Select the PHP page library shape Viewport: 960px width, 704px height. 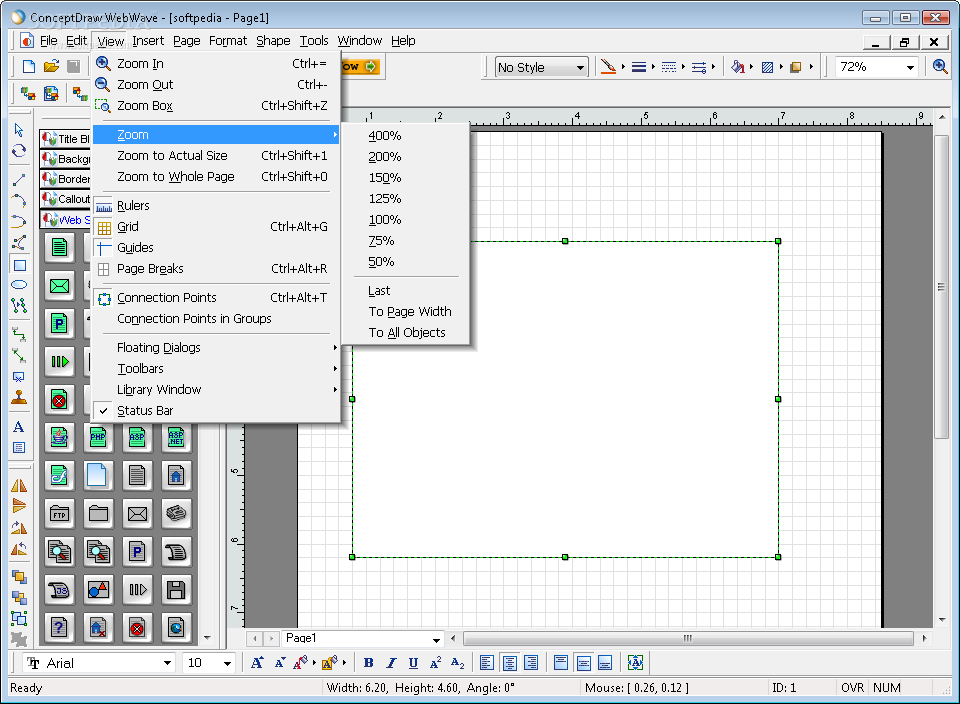[98, 437]
